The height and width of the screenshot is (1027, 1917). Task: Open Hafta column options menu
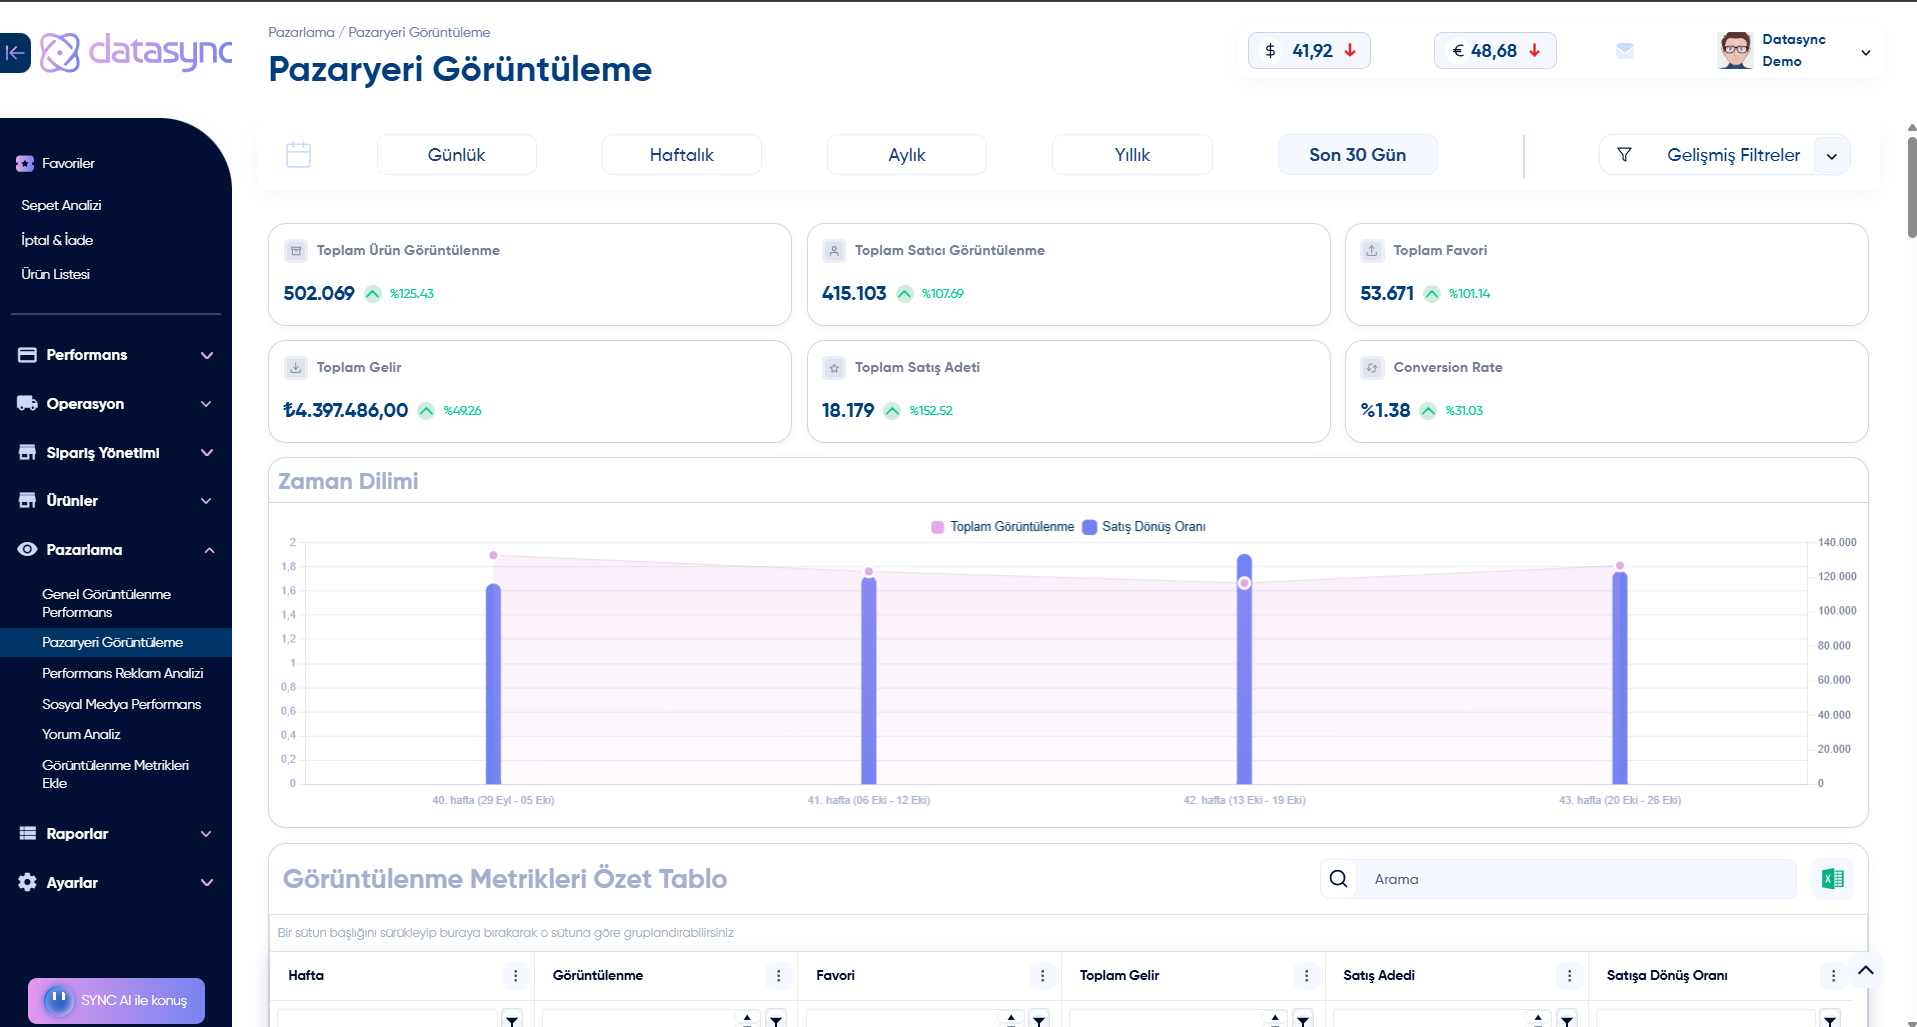515,976
